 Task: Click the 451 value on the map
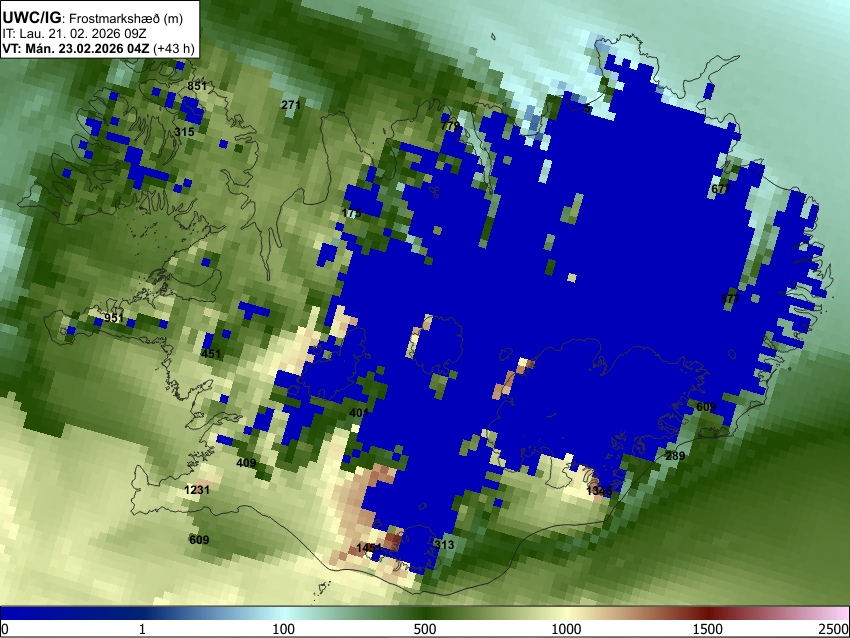(x=211, y=354)
